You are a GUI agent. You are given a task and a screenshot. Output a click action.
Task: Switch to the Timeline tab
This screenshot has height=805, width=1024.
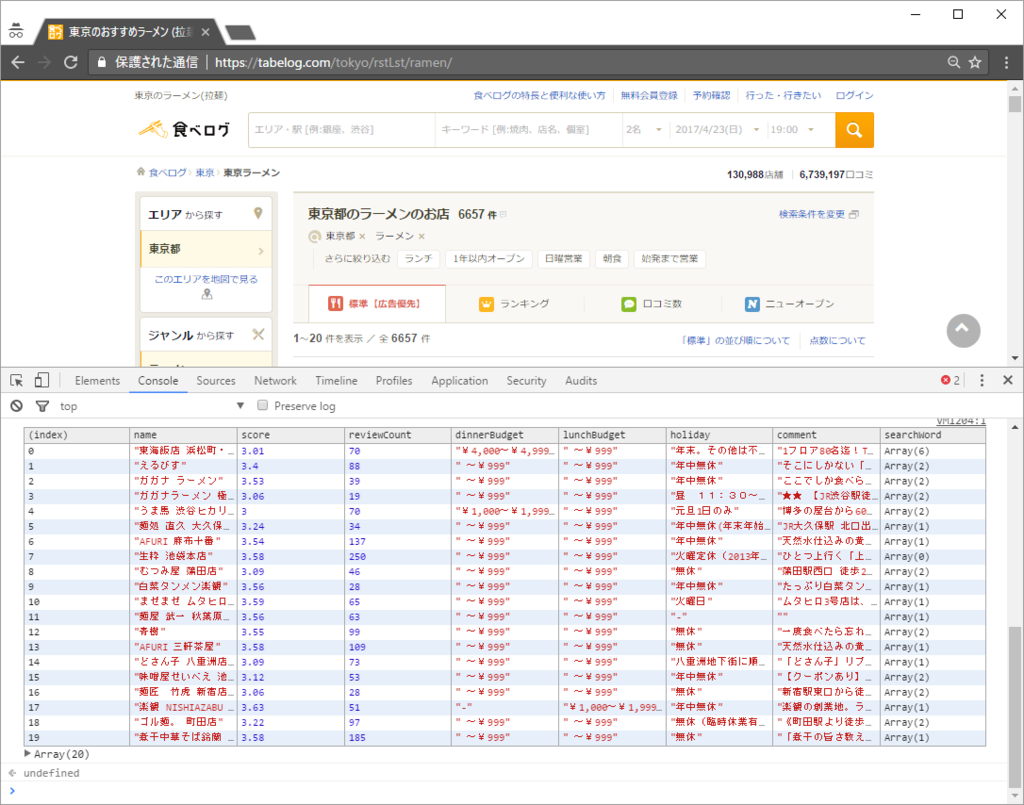(x=336, y=381)
